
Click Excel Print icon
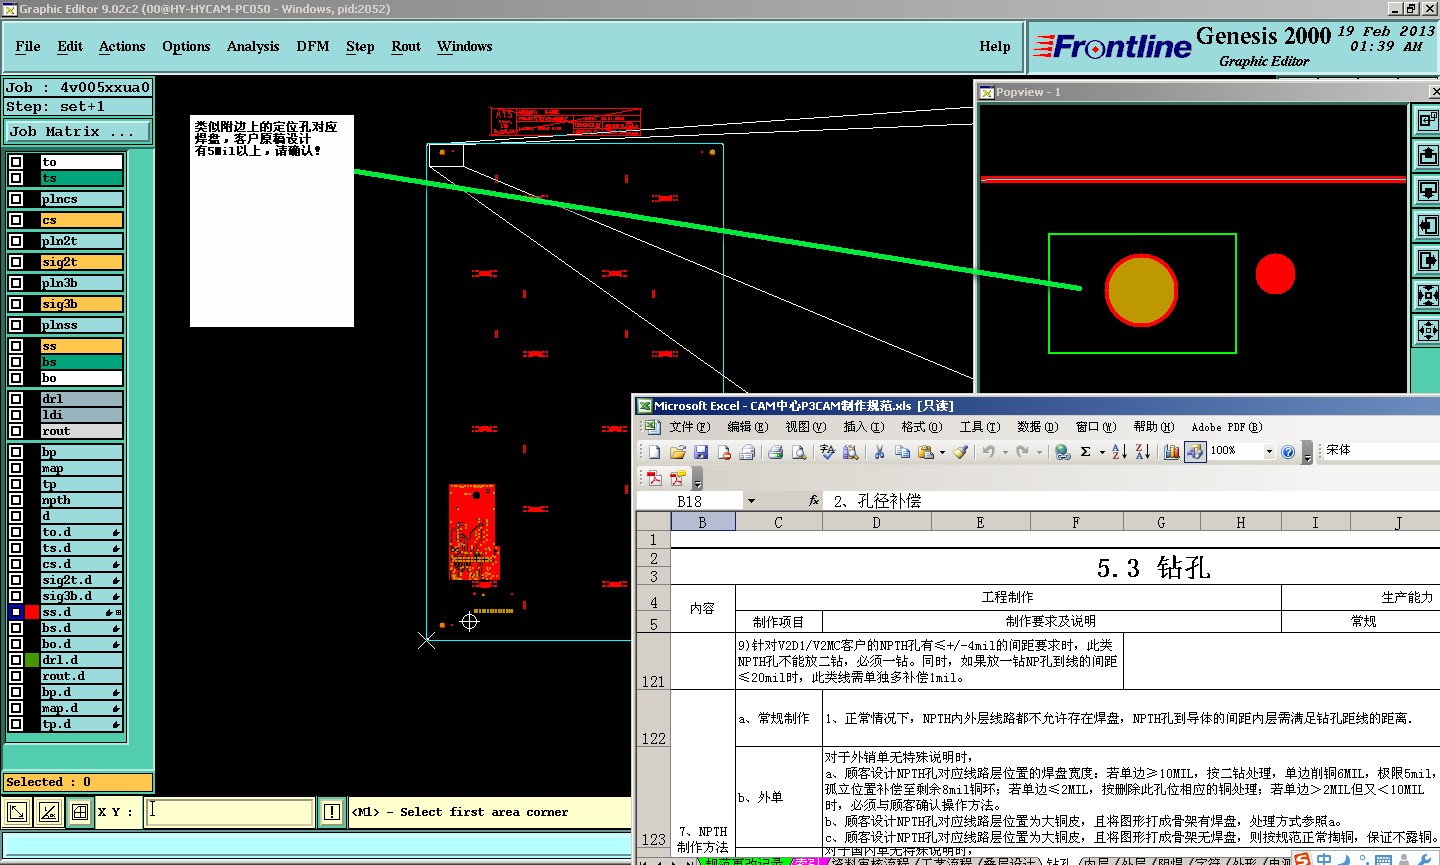(x=775, y=452)
